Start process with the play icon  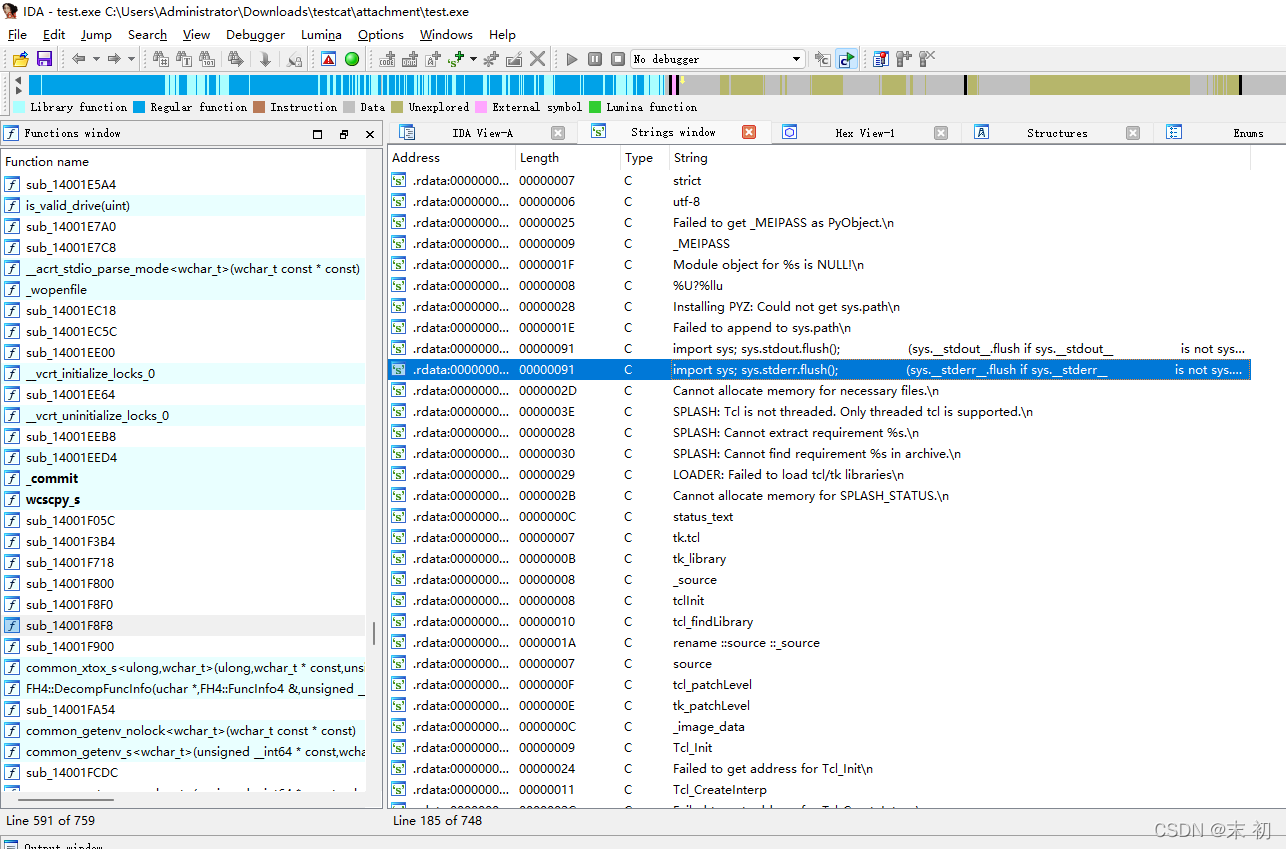click(572, 59)
